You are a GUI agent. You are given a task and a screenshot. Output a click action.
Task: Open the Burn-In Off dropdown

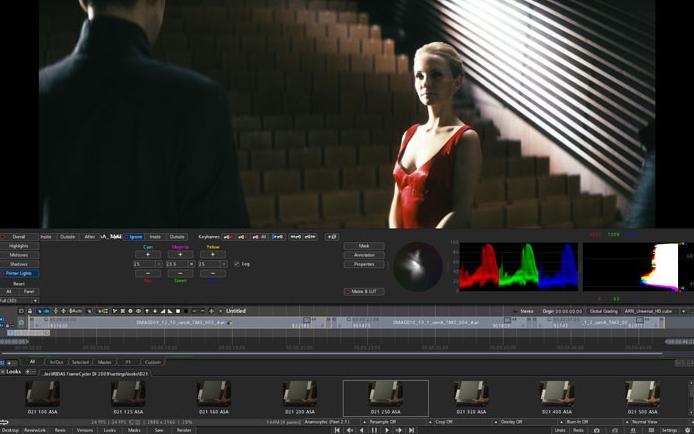(x=597, y=422)
